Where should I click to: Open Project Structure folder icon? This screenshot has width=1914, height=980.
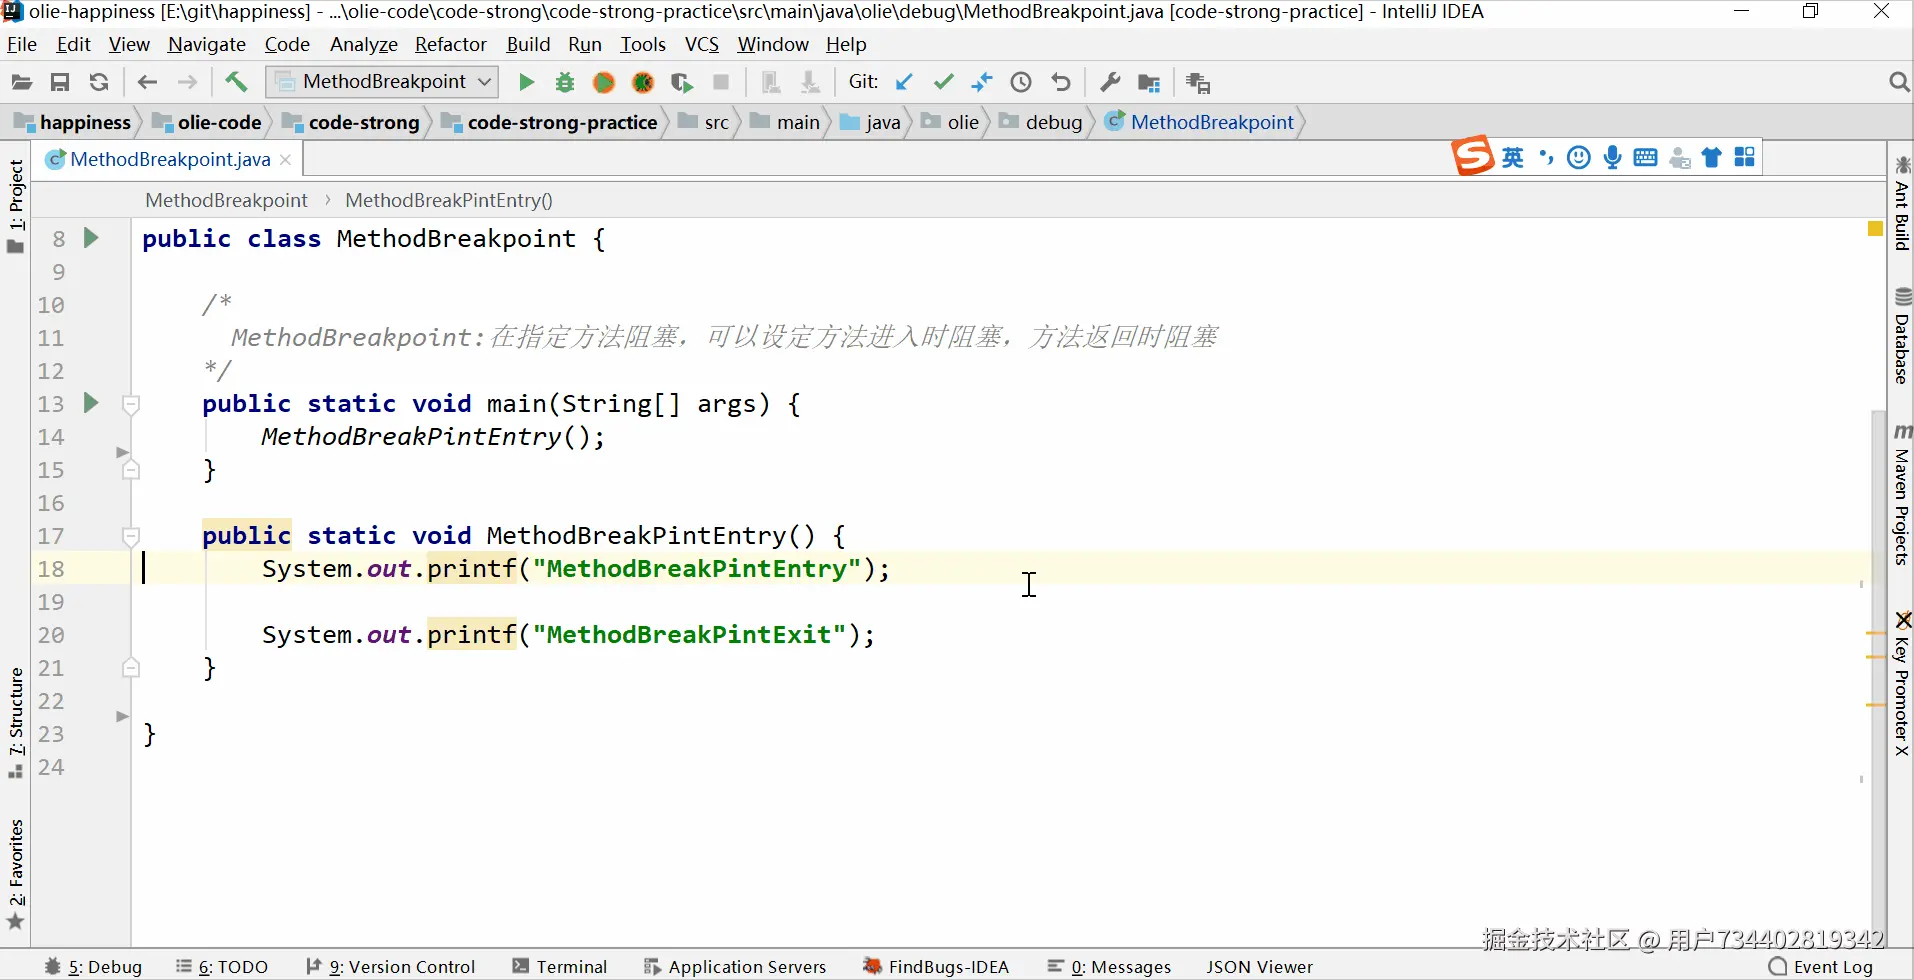[1149, 83]
